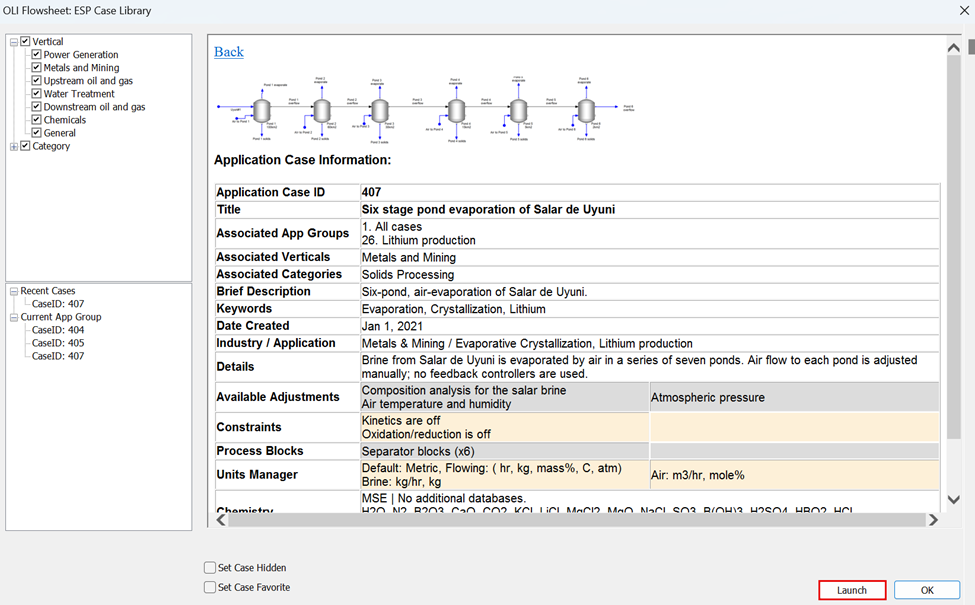Select the Pond 5 separator block icon
This screenshot has height=605, width=975.
(x=517, y=110)
